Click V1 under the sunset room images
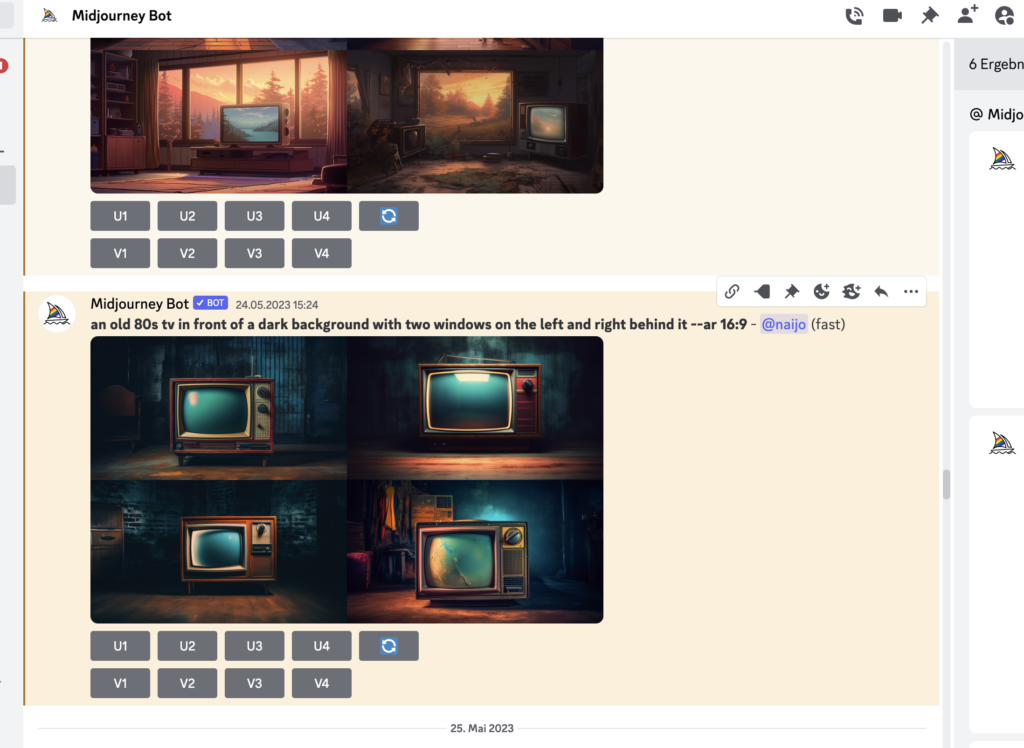 tap(120, 253)
